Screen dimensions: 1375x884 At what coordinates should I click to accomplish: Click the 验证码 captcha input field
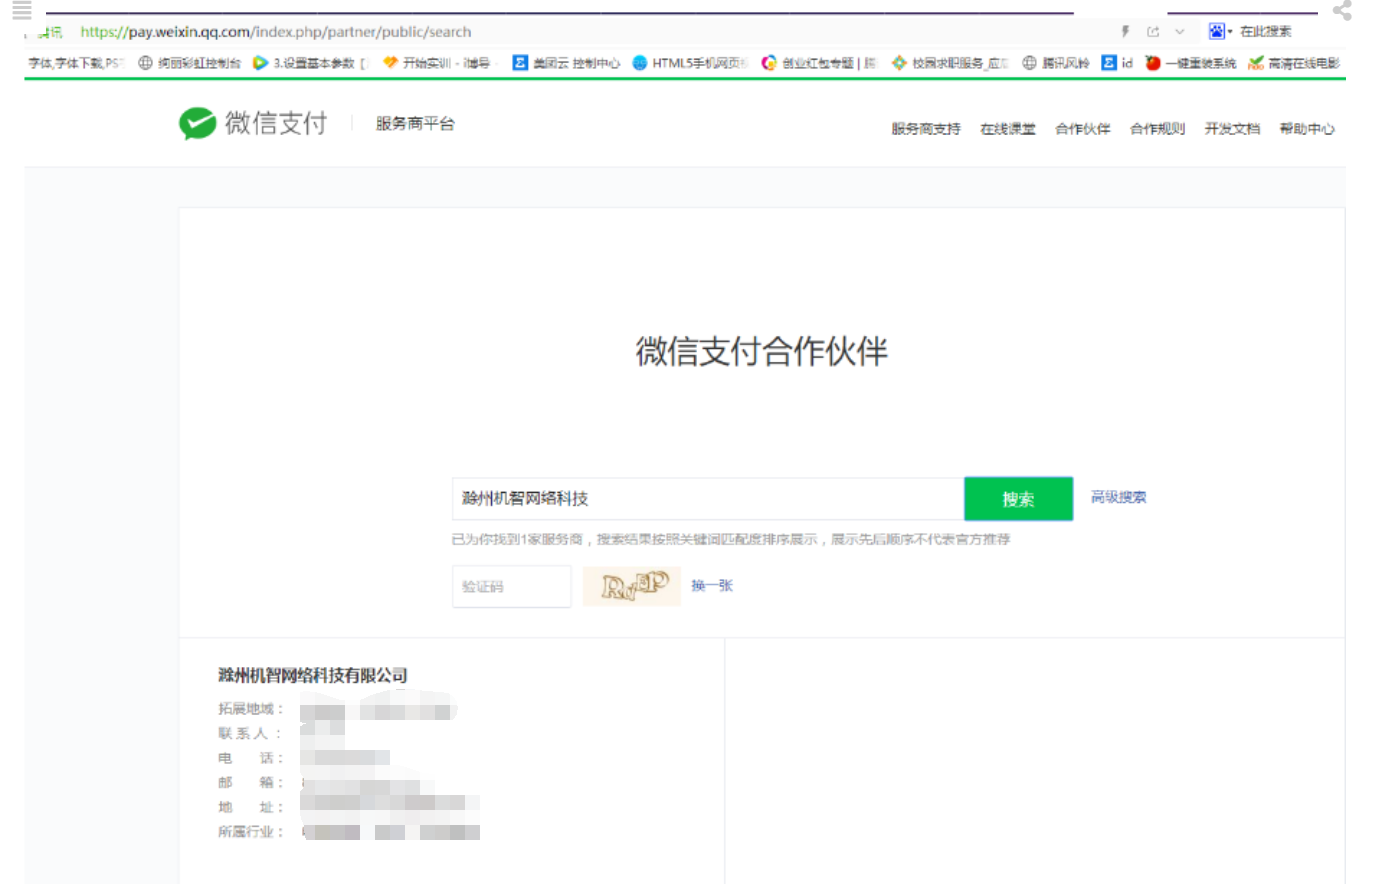pos(511,586)
